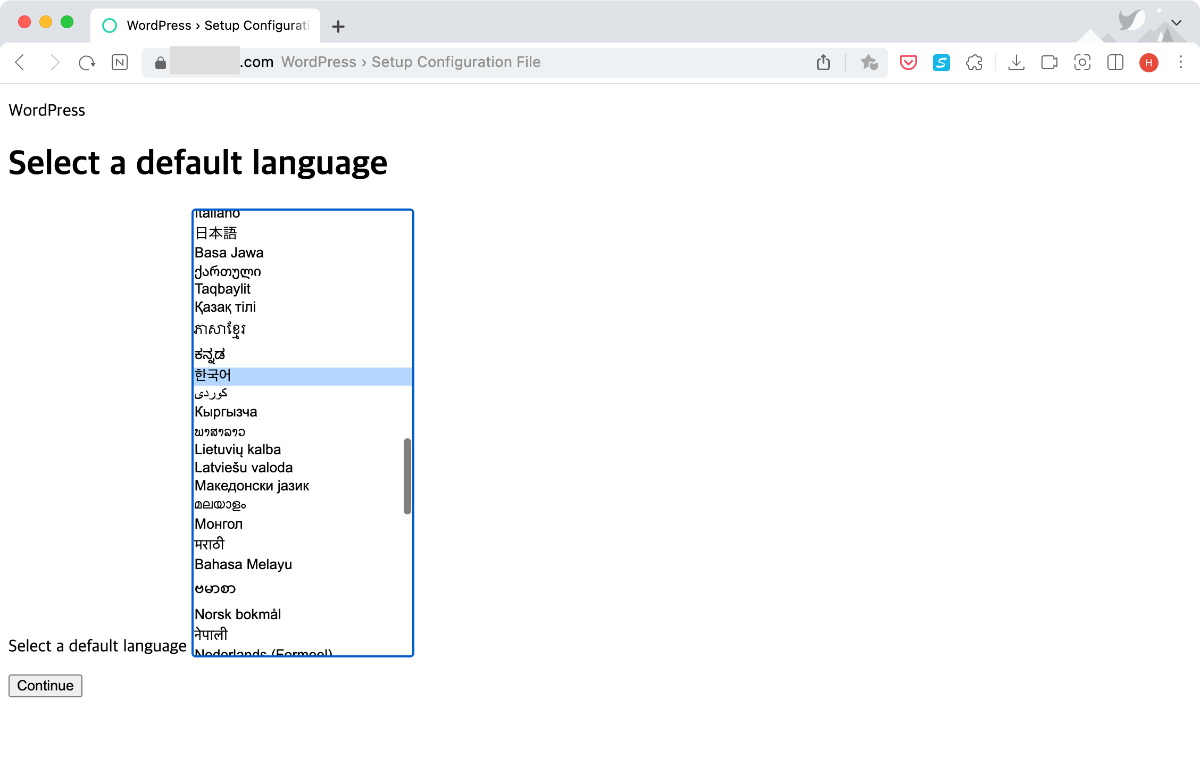Click the share icon in address bar
The width and height of the screenshot is (1200, 774).
coord(823,62)
